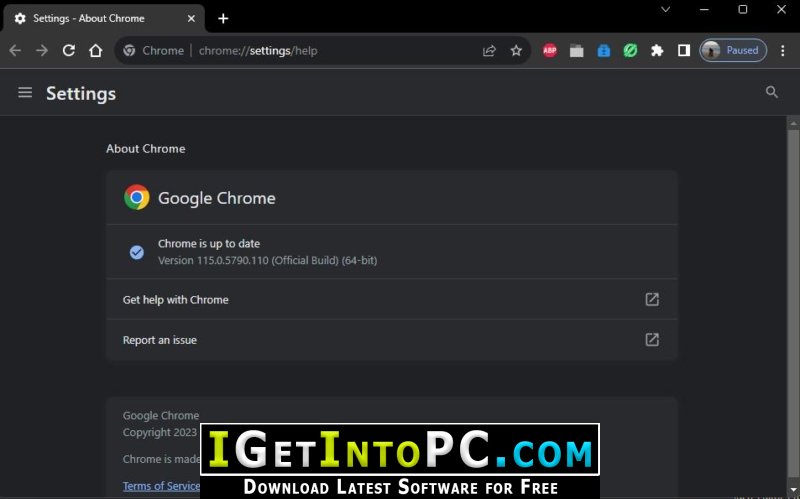Select the Settings - About Chrome tab
Image resolution: width=800 pixels, height=499 pixels.
[104, 19]
